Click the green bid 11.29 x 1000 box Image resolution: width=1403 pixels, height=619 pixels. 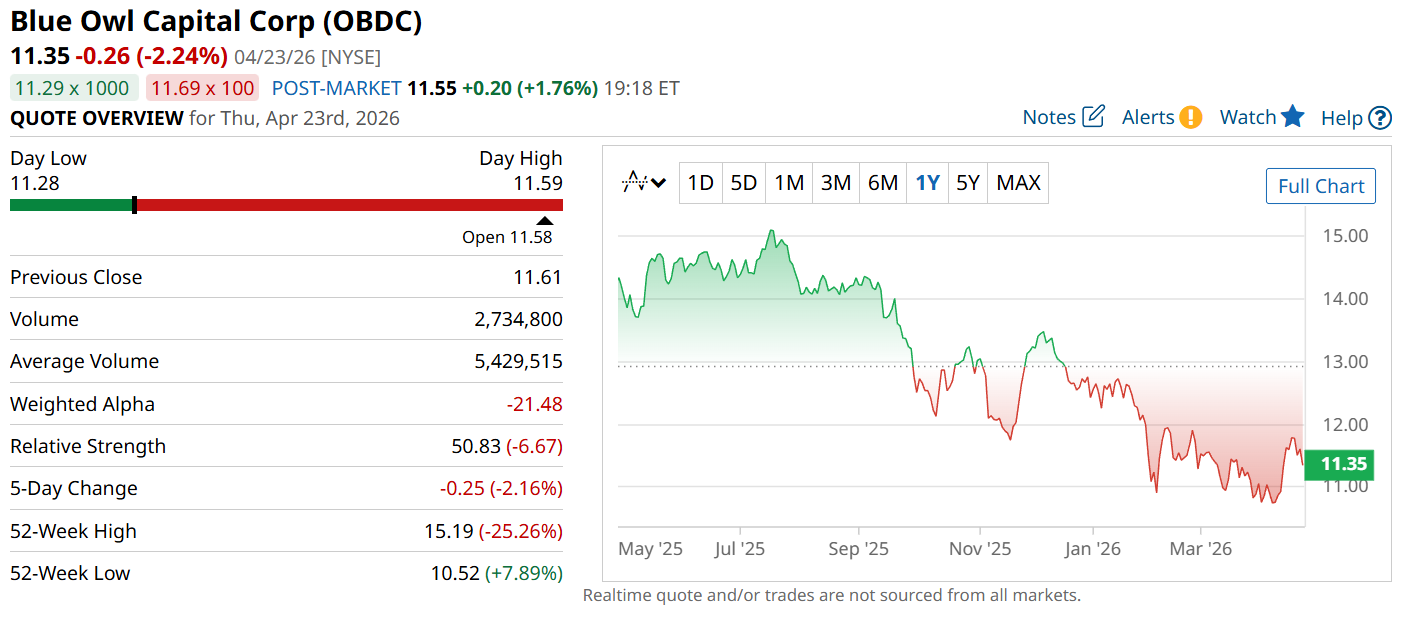(x=74, y=88)
